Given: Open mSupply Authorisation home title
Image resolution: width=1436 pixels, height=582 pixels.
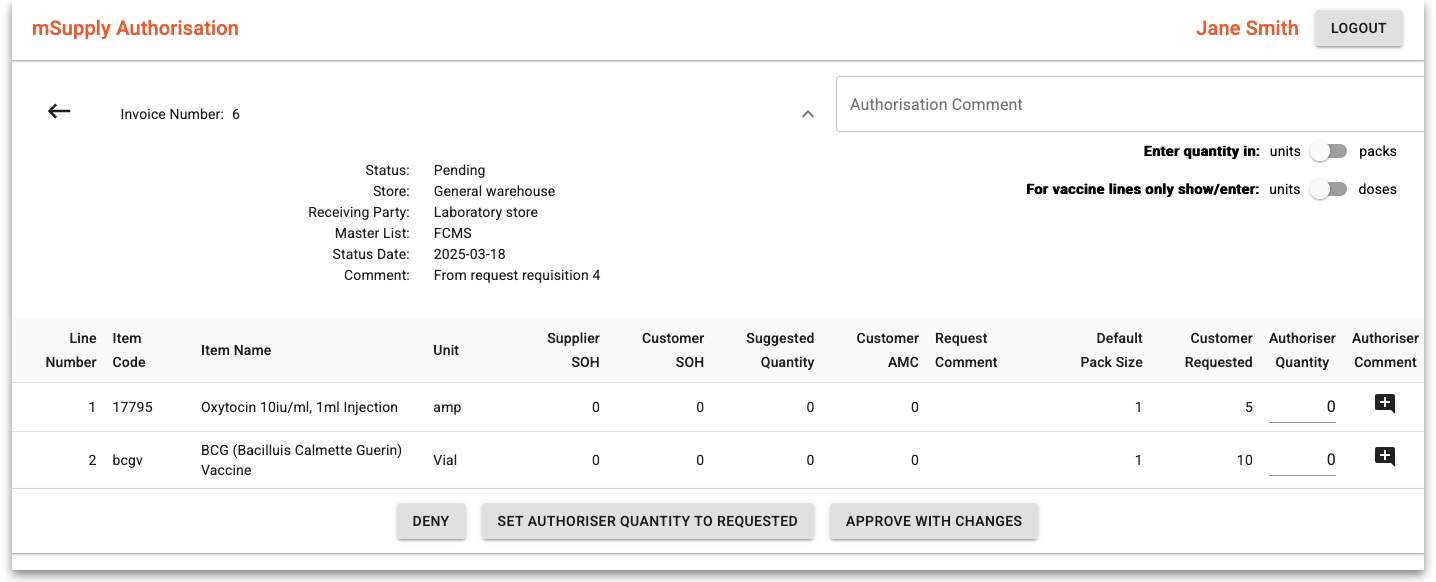Looking at the screenshot, I should (x=135, y=28).
